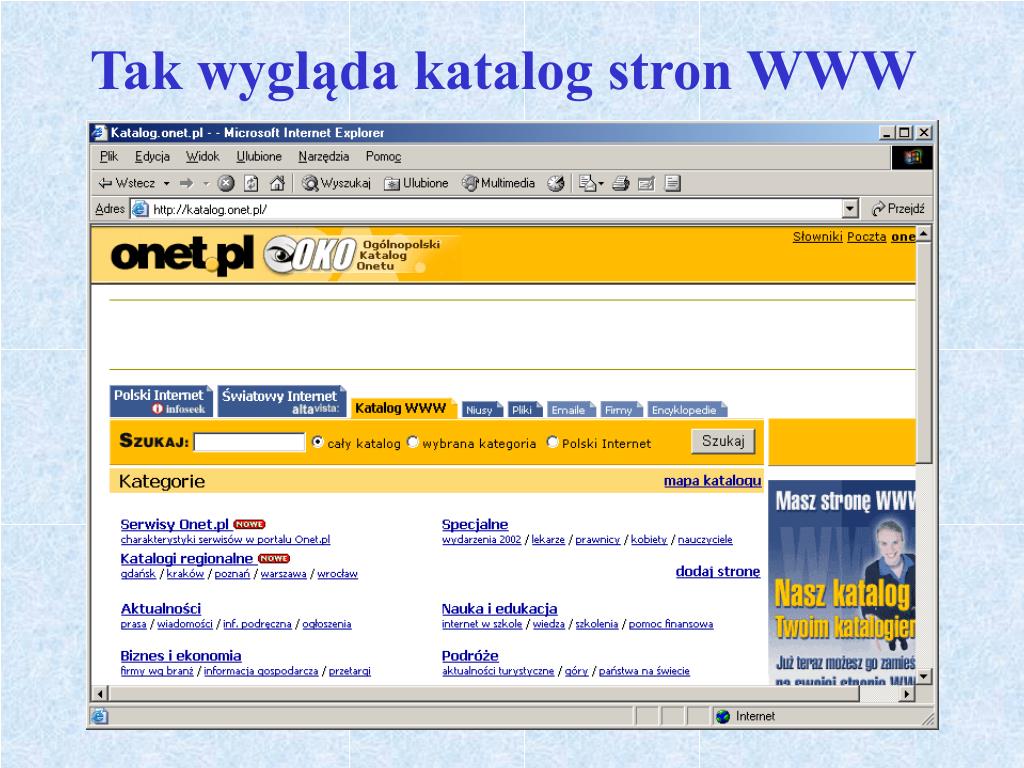The image size is (1024, 768).
Task: Click the Discuss toolbar icon
Action: pyautogui.click(x=673, y=184)
